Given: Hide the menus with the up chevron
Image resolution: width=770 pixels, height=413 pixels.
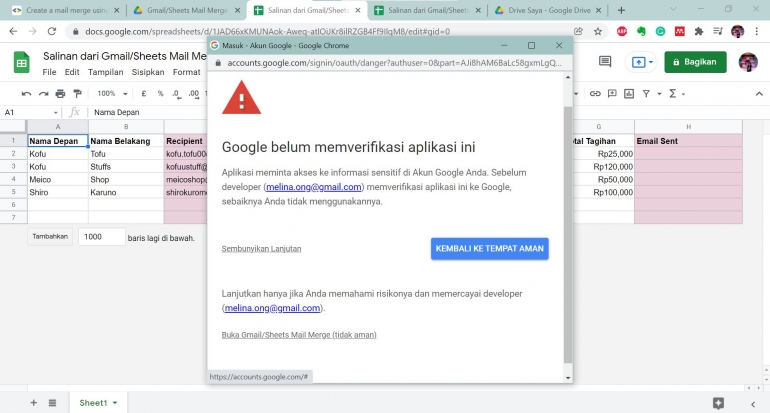Looking at the screenshot, I should click(759, 93).
